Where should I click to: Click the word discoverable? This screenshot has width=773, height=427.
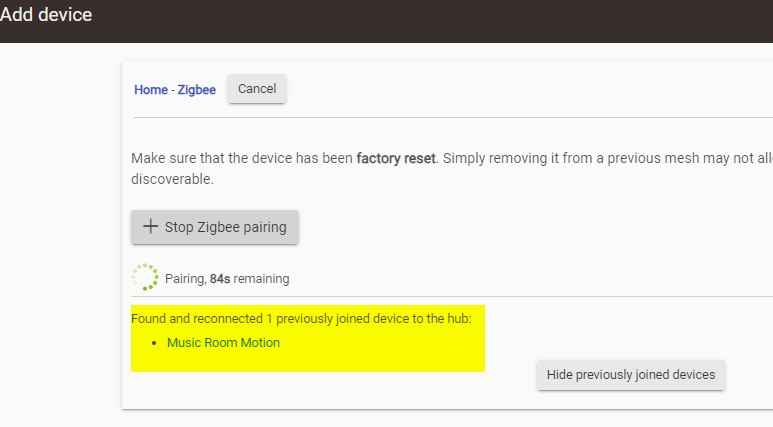click(172, 180)
